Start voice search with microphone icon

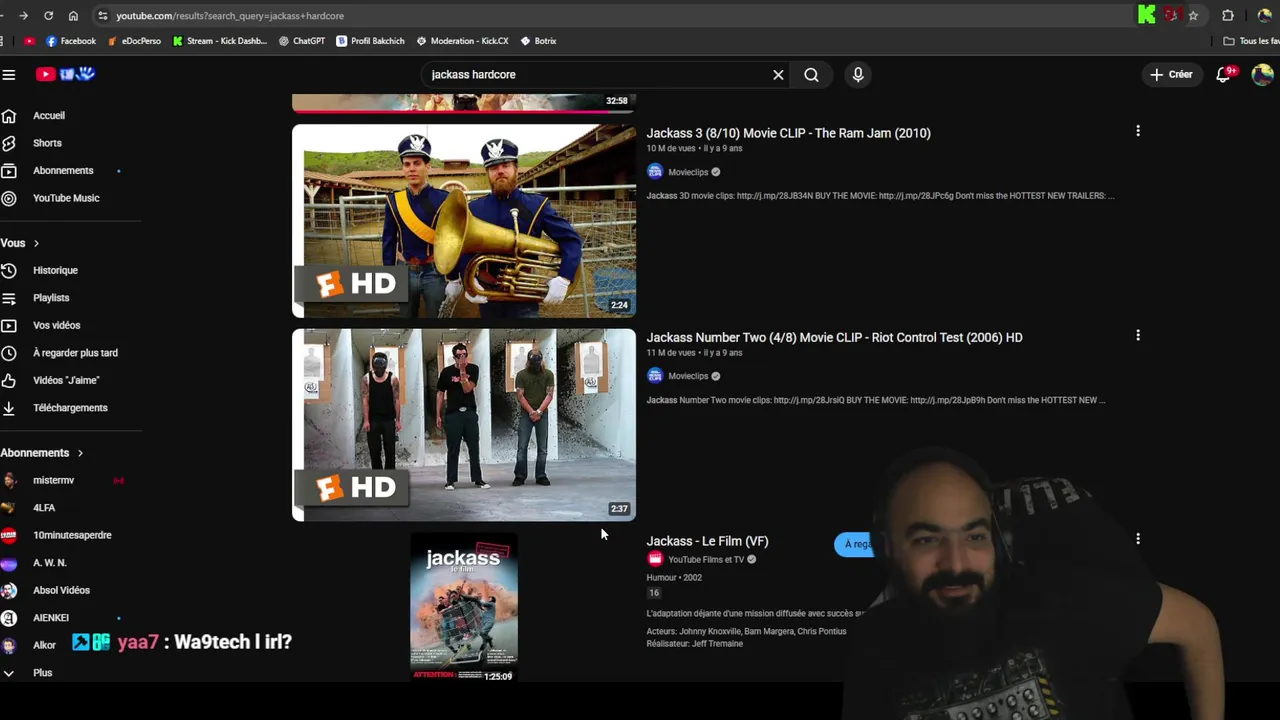tap(858, 75)
